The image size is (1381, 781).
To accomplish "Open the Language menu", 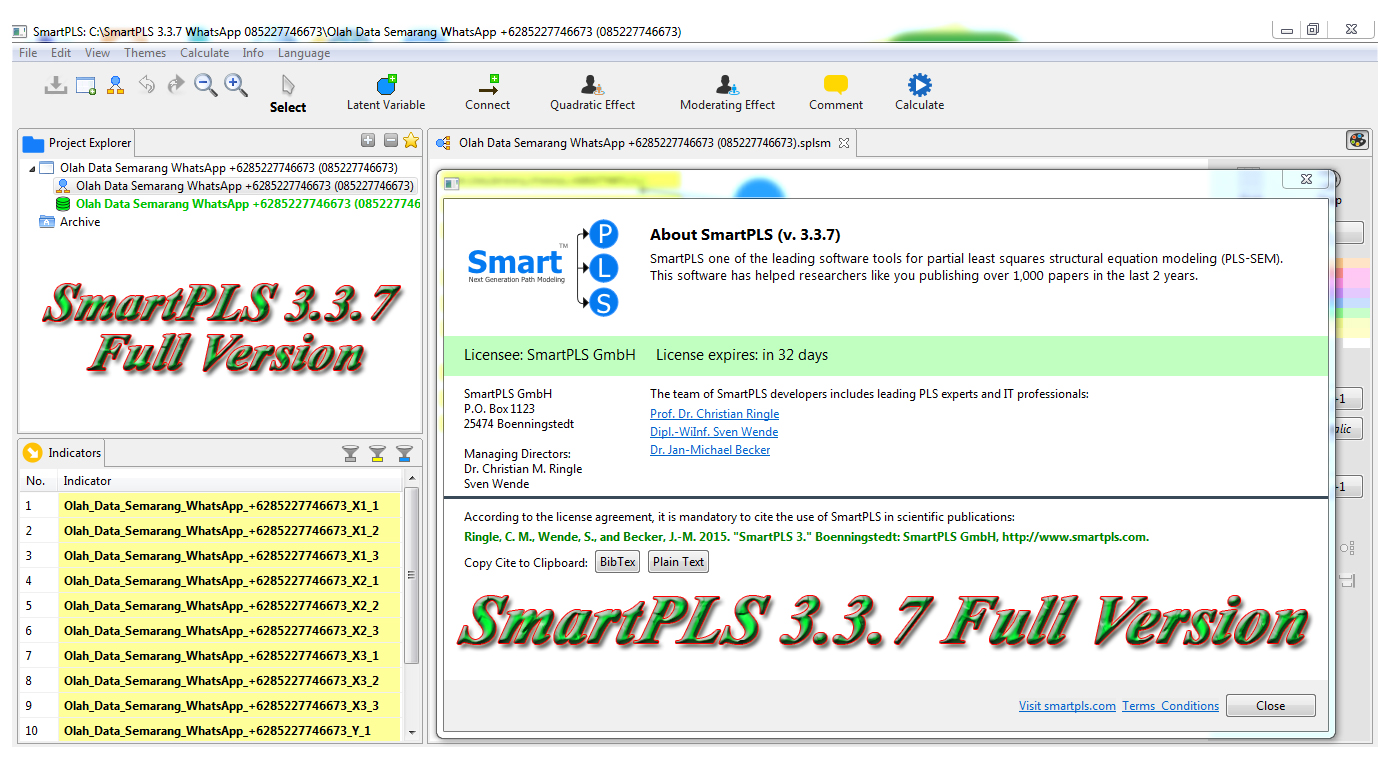I will click(304, 53).
